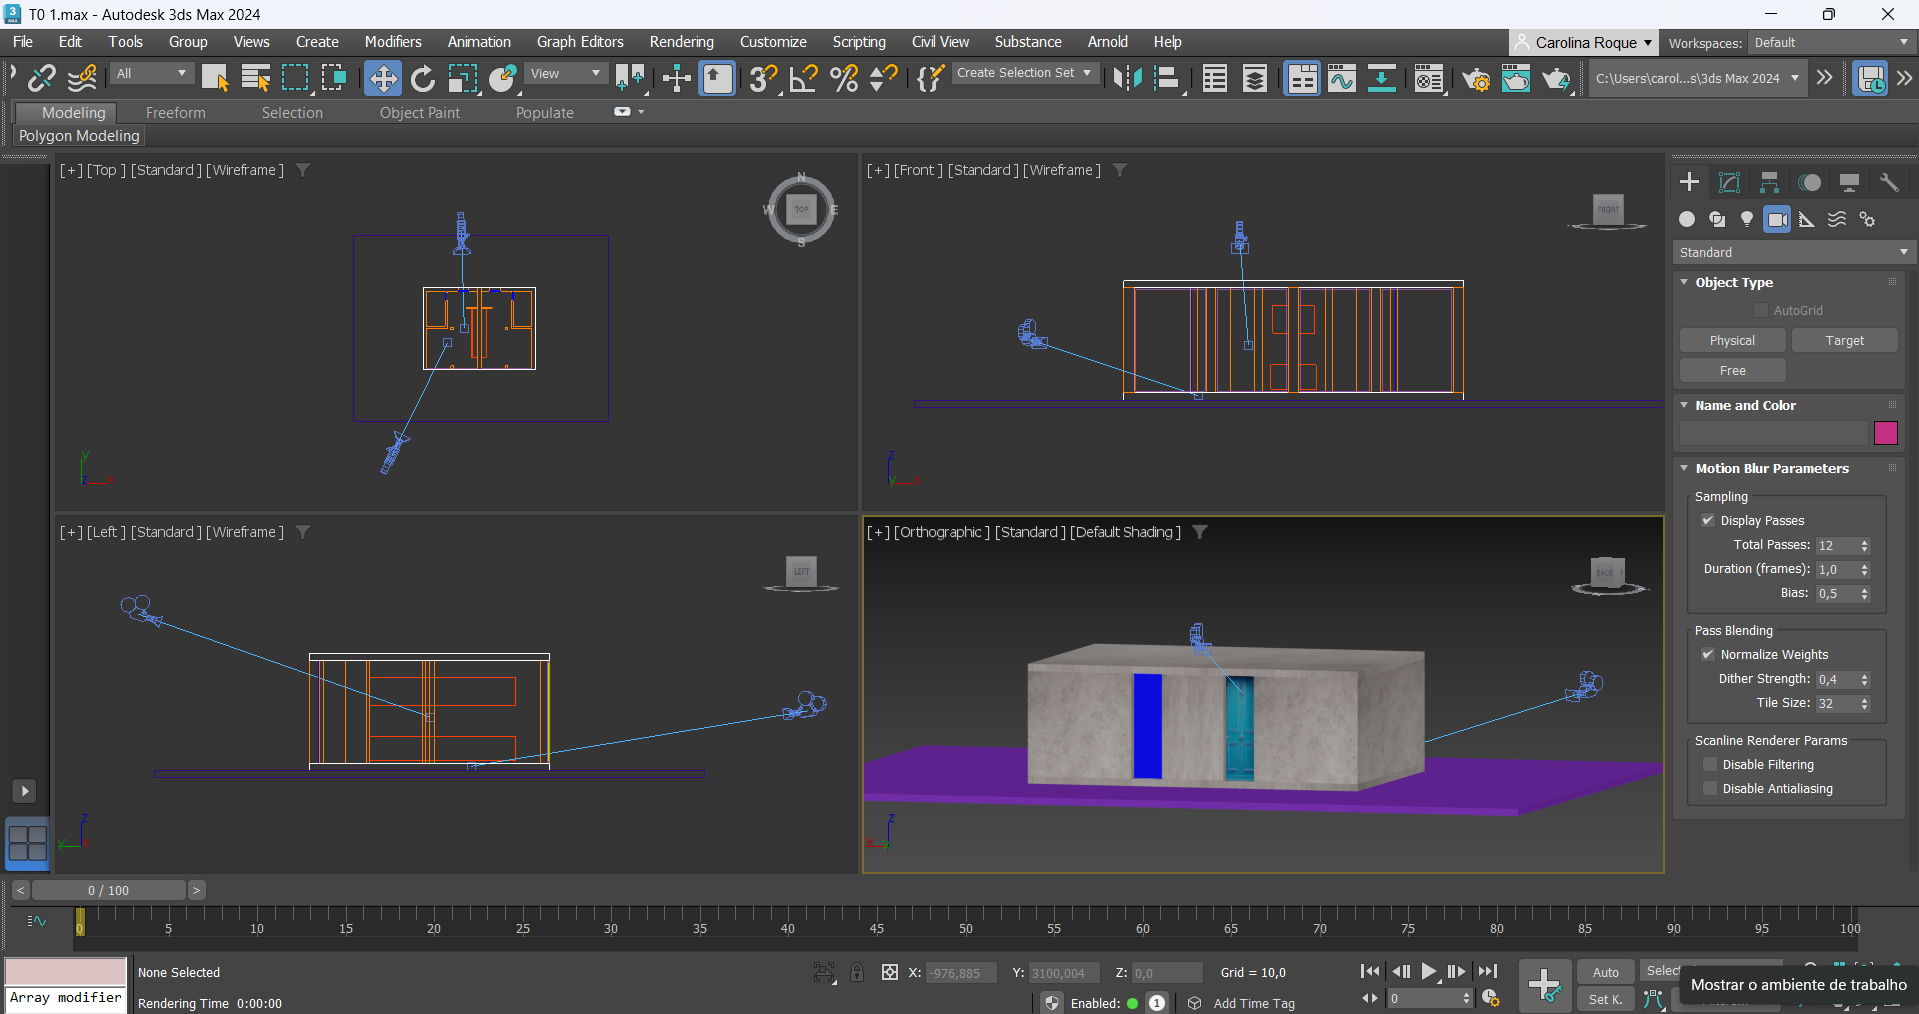Switch to the Modify command panel tab
The width and height of the screenshot is (1919, 1014).
point(1729,182)
